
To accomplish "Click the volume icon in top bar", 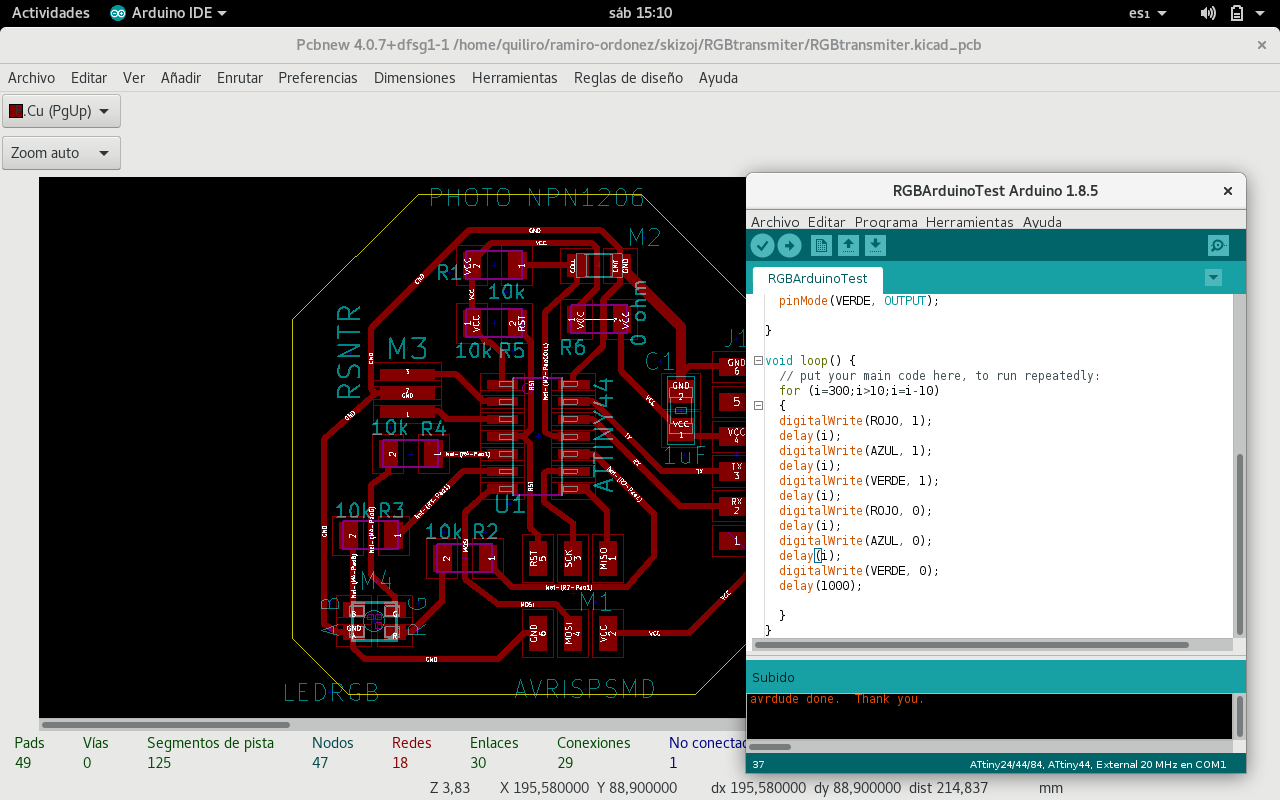I will pos(1208,13).
